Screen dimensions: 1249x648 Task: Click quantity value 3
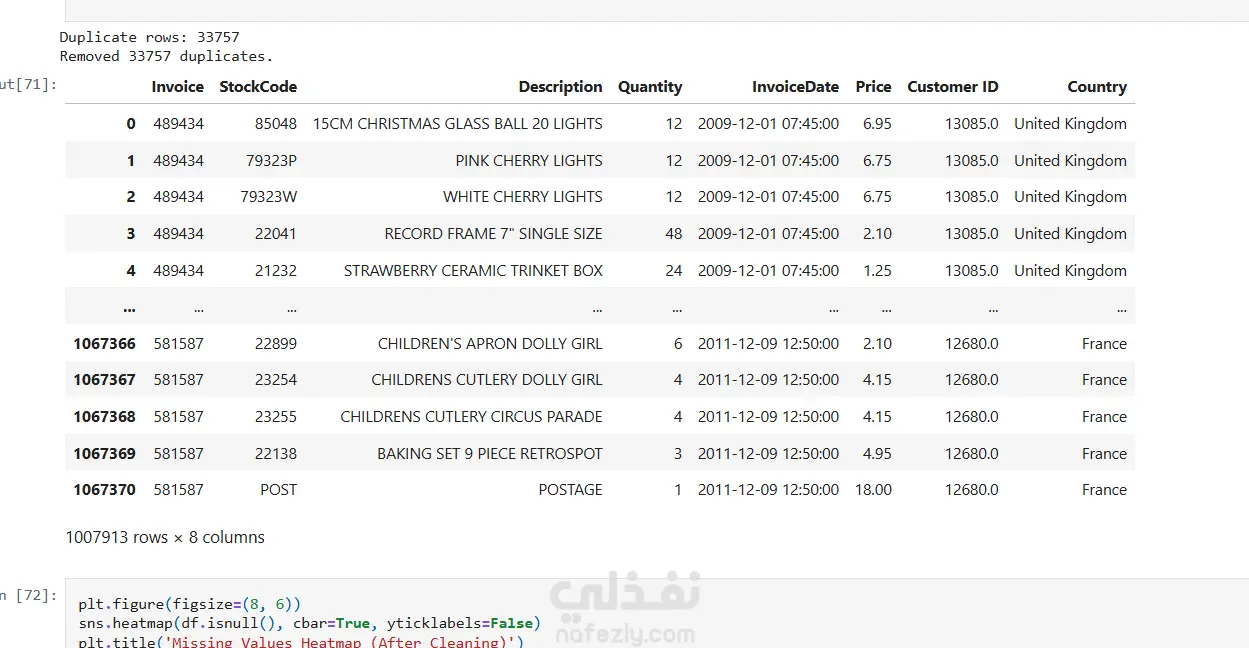(x=678, y=454)
